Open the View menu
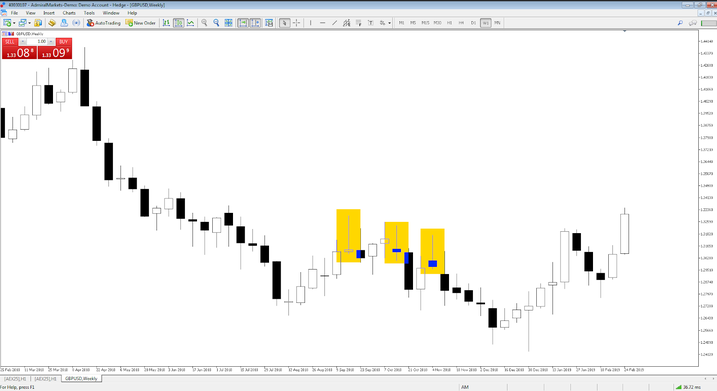This screenshot has width=717, height=391. 31,13
